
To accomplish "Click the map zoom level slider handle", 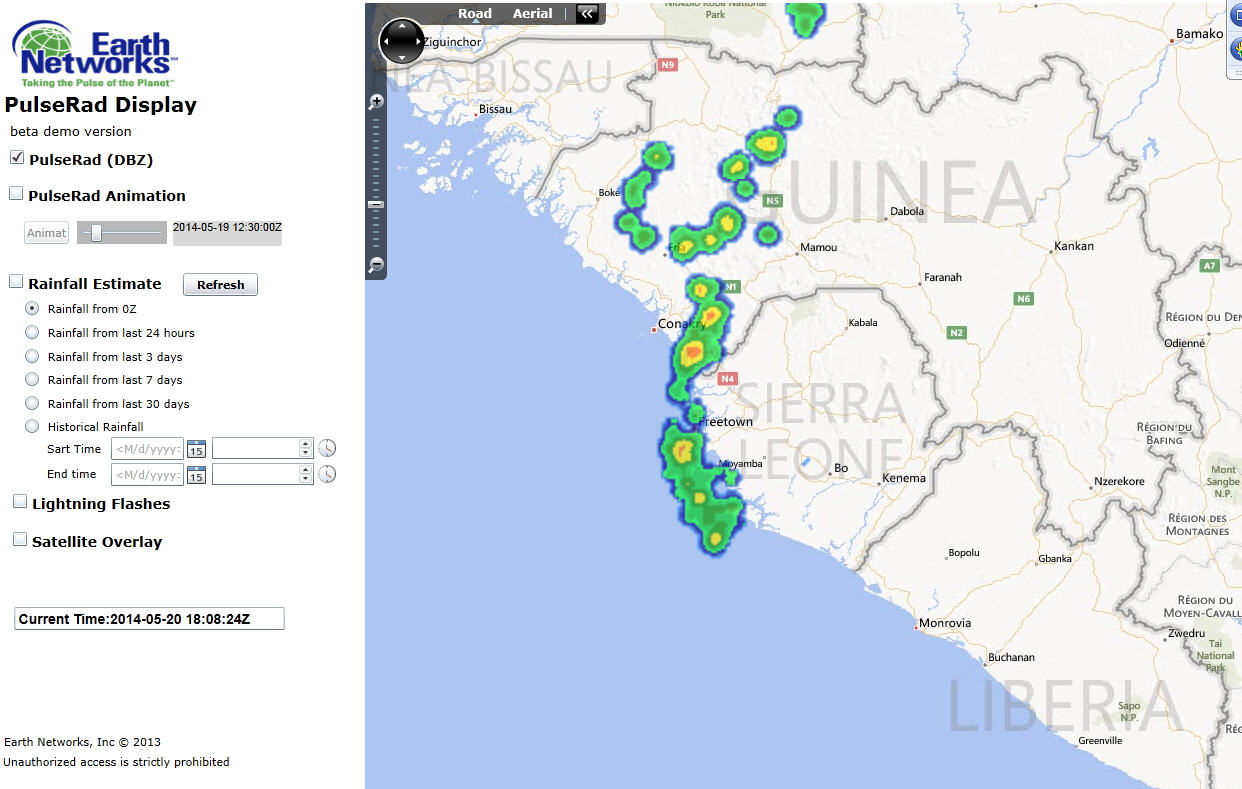I will click(377, 204).
